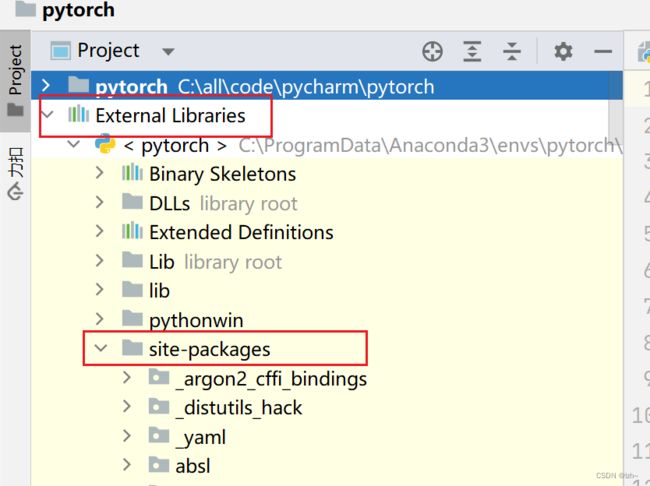The image size is (650, 486).
Task: Click the lowercase lib folder icon
Action: [132, 289]
